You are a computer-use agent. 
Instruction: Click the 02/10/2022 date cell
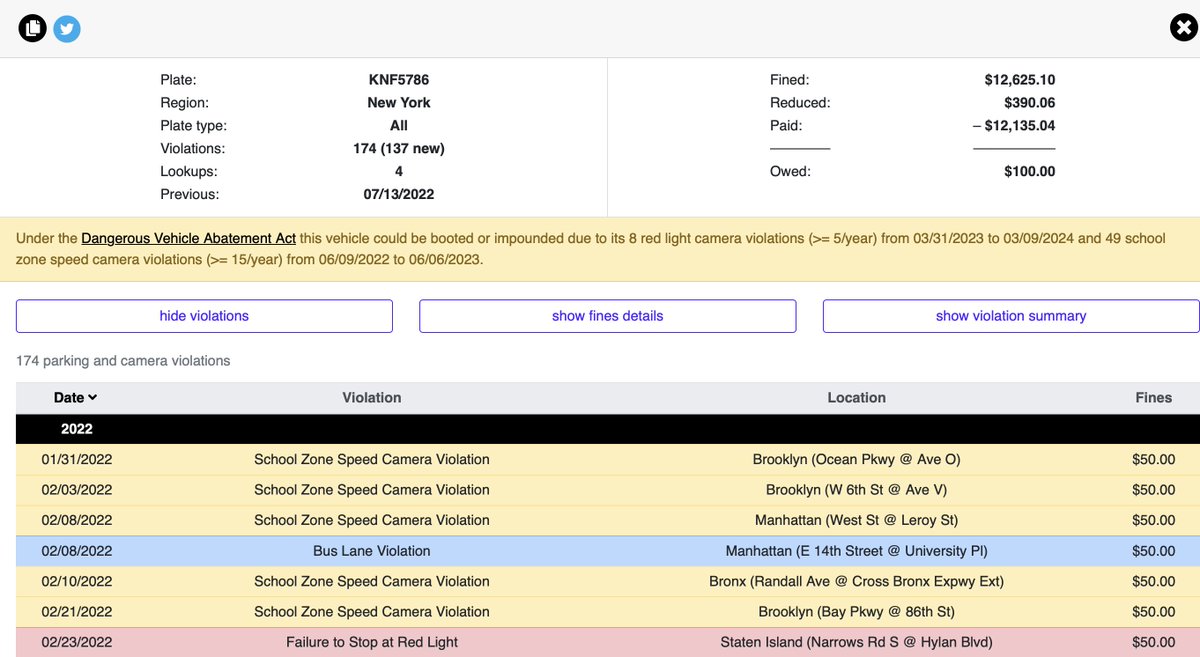pos(77,581)
